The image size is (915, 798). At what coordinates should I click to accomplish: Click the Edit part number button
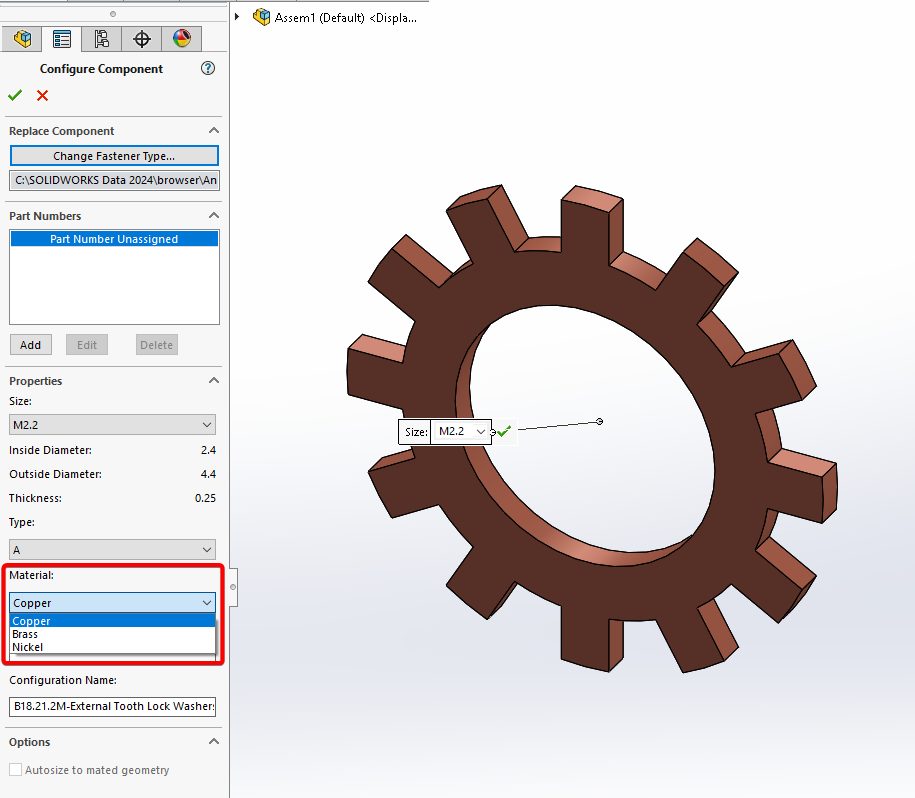click(87, 345)
